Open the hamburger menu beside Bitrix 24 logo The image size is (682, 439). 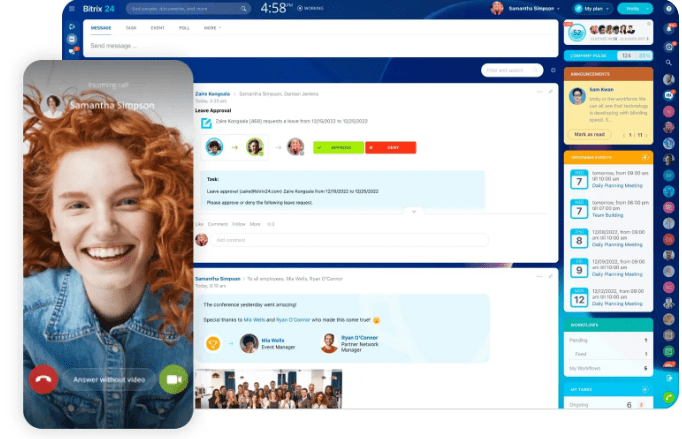click(x=72, y=8)
